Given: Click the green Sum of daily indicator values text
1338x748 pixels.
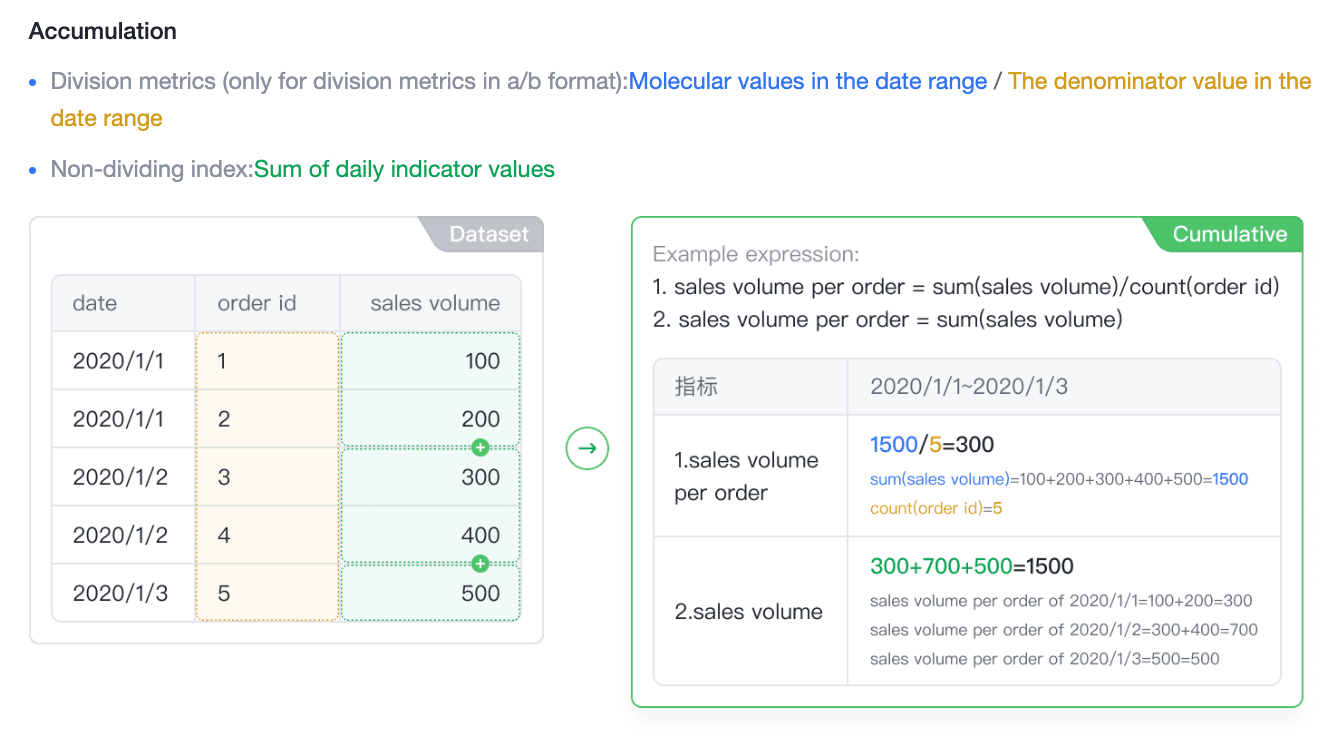Looking at the screenshot, I should pos(404,169).
